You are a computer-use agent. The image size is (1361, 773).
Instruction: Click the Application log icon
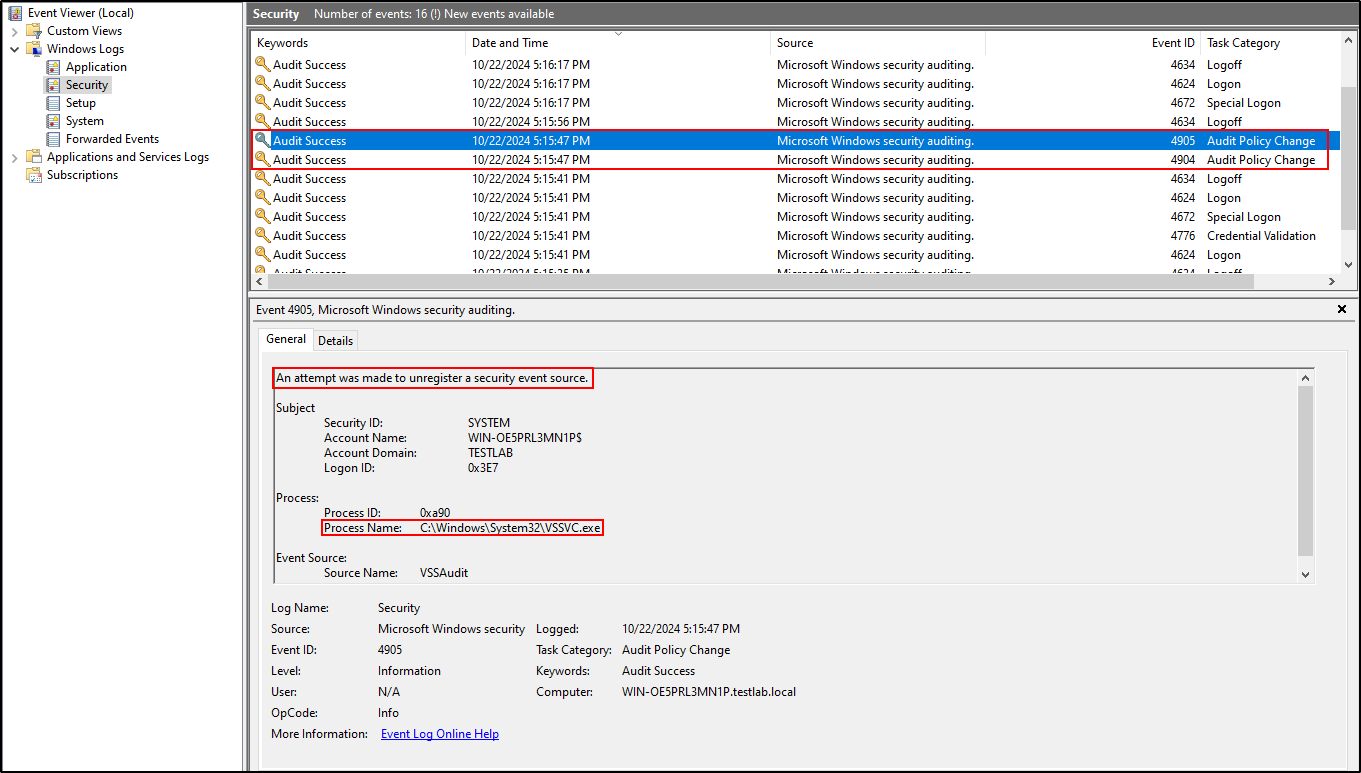53,67
